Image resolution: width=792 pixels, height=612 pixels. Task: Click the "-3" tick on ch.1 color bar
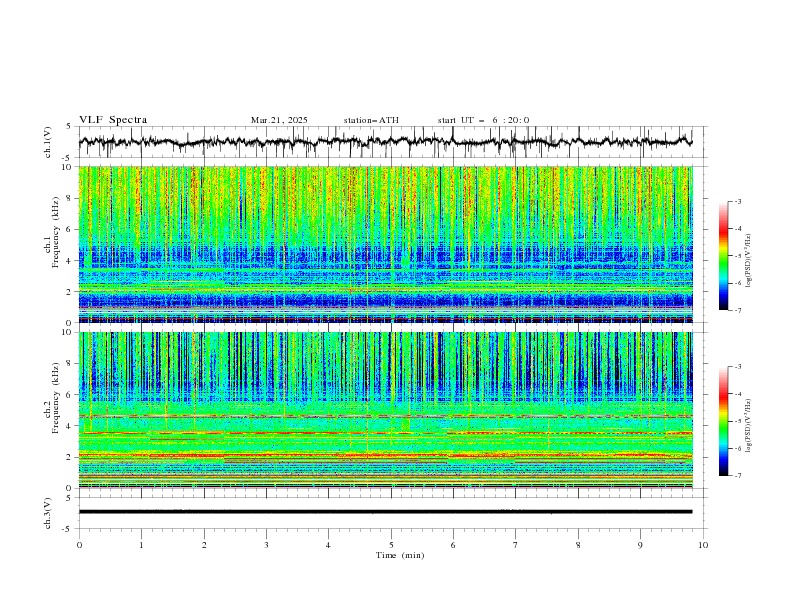[738, 202]
